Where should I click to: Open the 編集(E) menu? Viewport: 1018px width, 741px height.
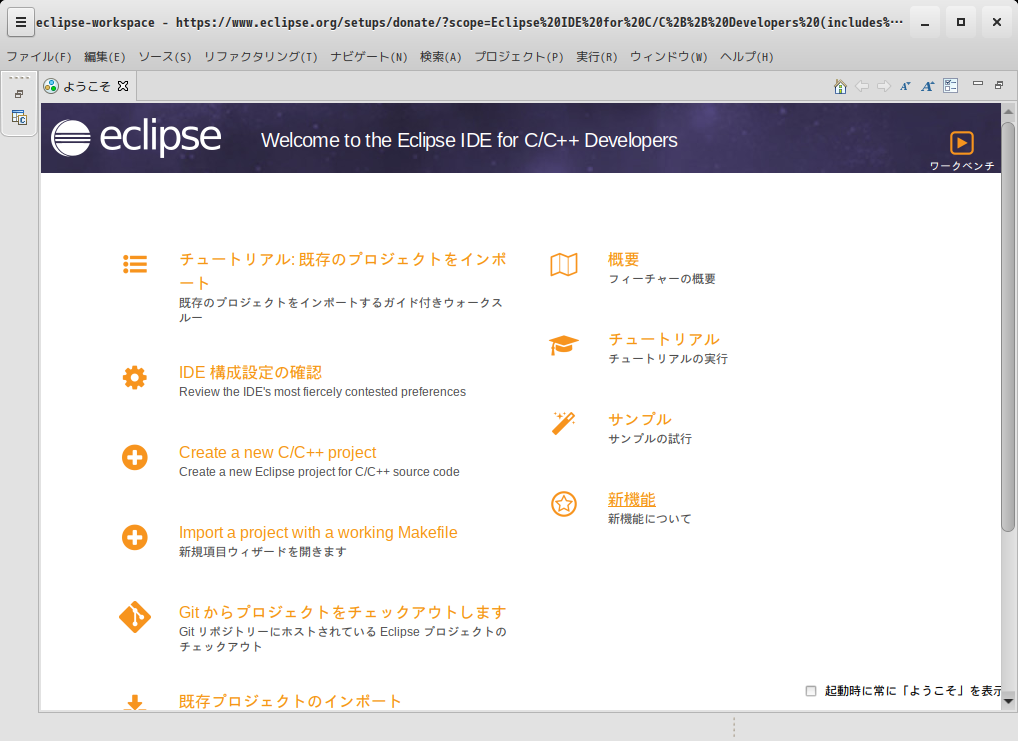tap(105, 57)
